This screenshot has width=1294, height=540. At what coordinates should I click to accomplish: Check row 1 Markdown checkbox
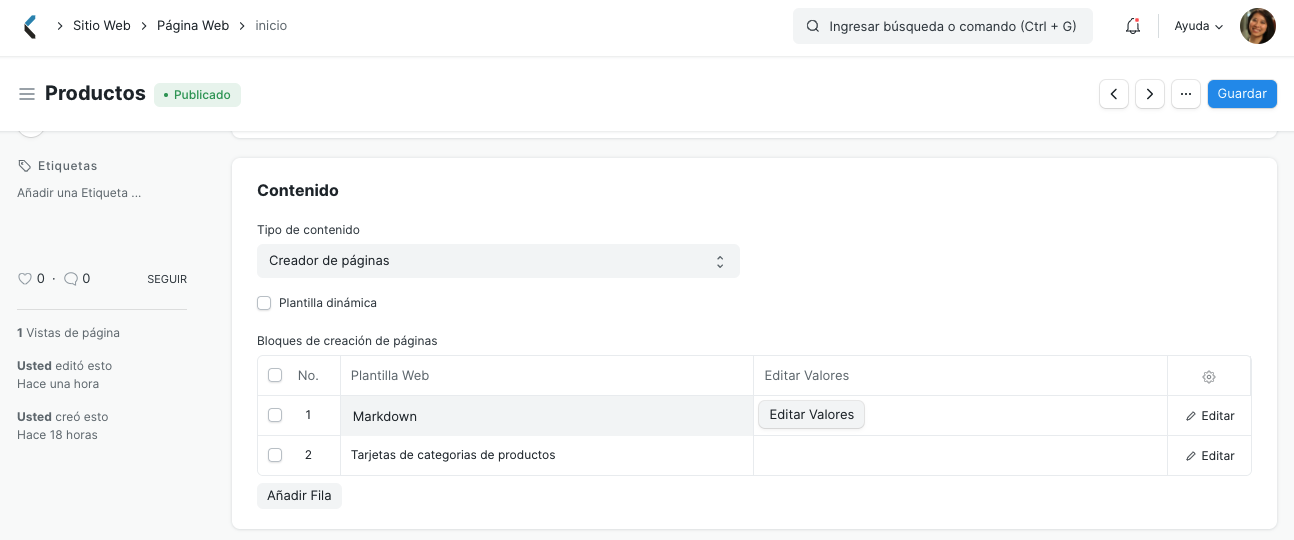275,415
